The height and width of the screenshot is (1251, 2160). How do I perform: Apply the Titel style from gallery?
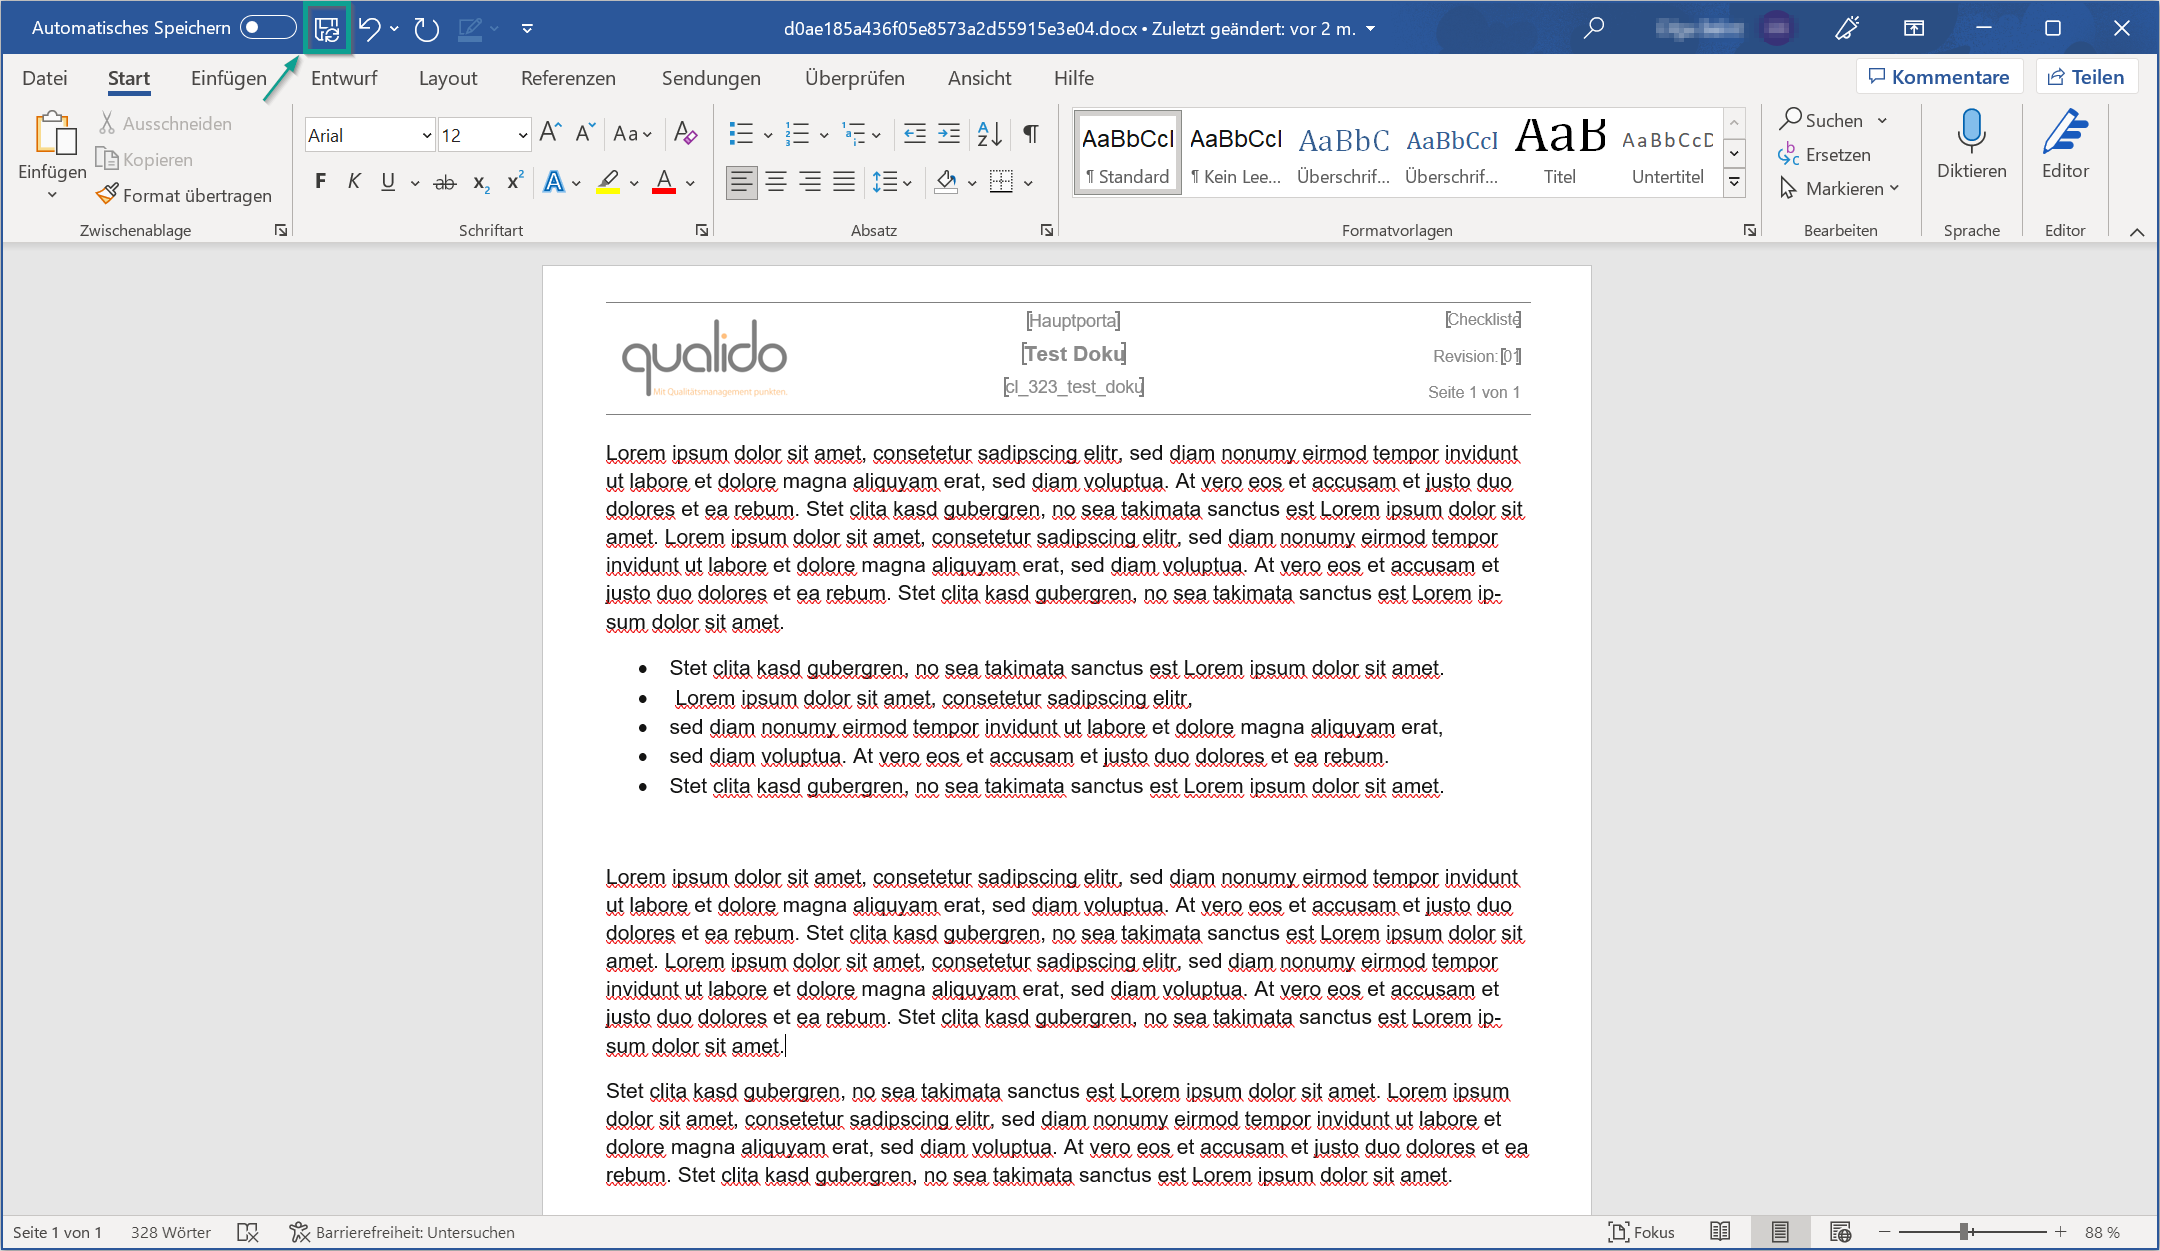coord(1560,151)
